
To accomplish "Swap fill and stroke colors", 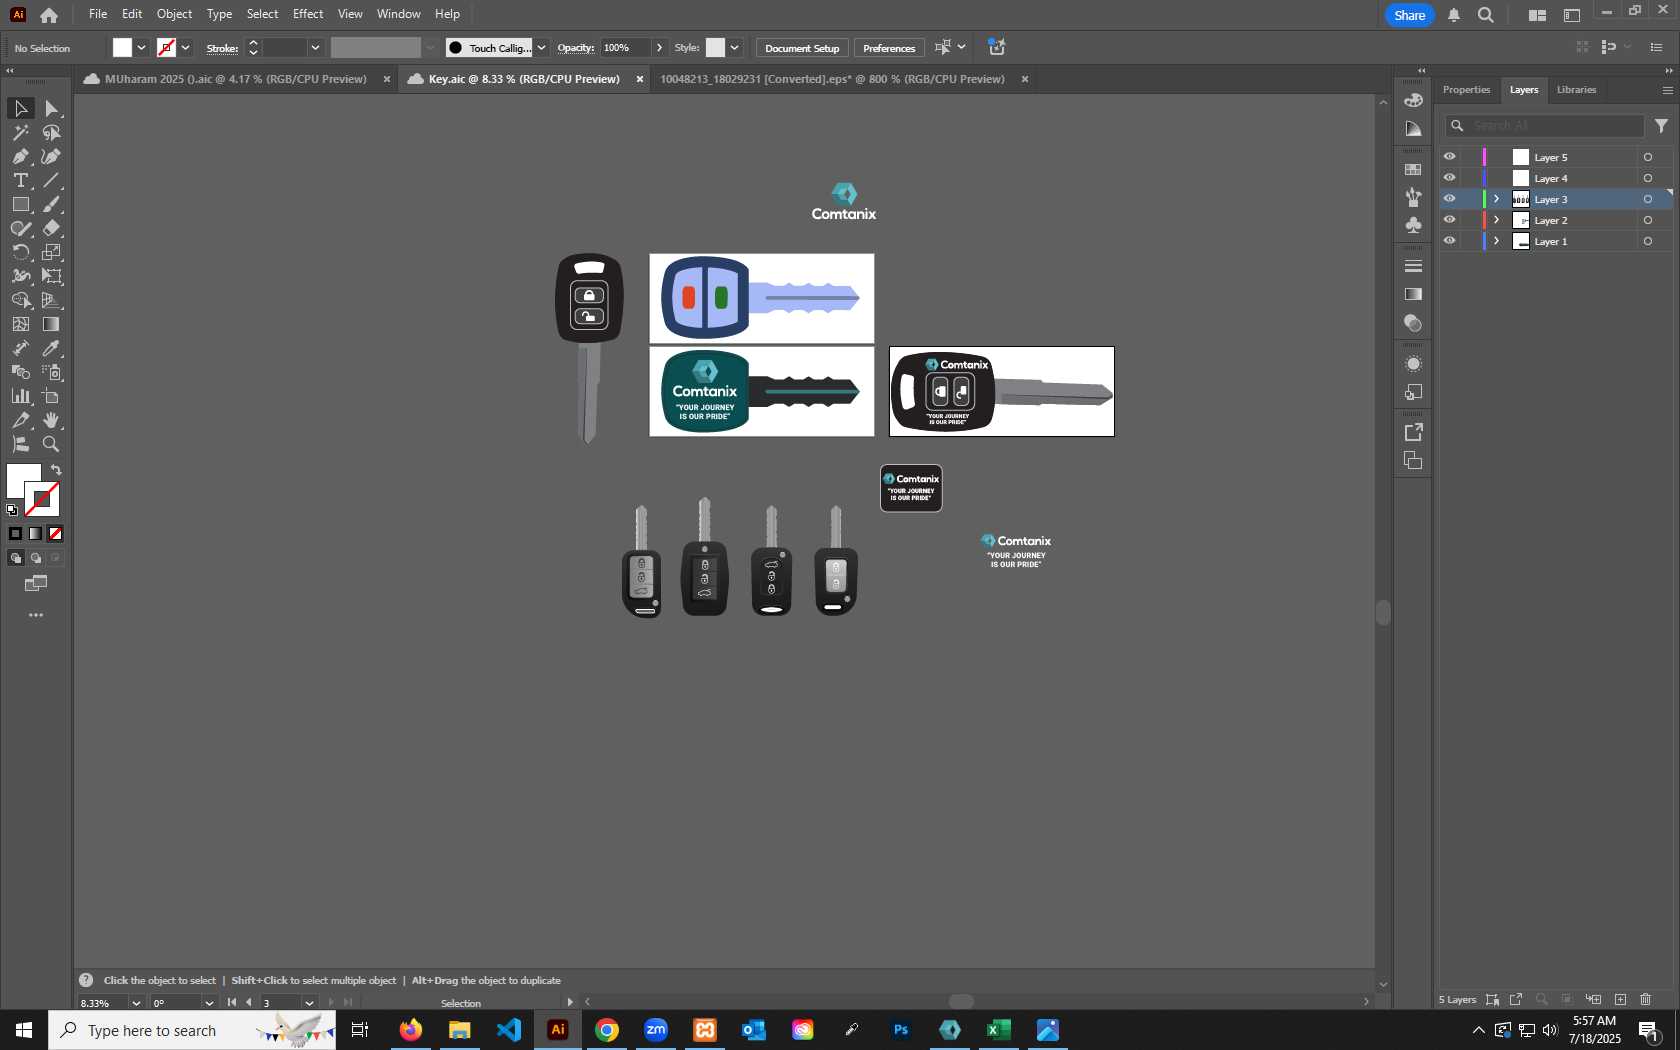I will coord(57,469).
